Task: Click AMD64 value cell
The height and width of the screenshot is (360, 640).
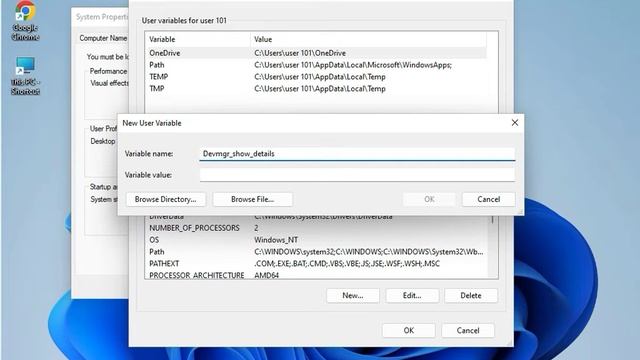Action: point(267,276)
